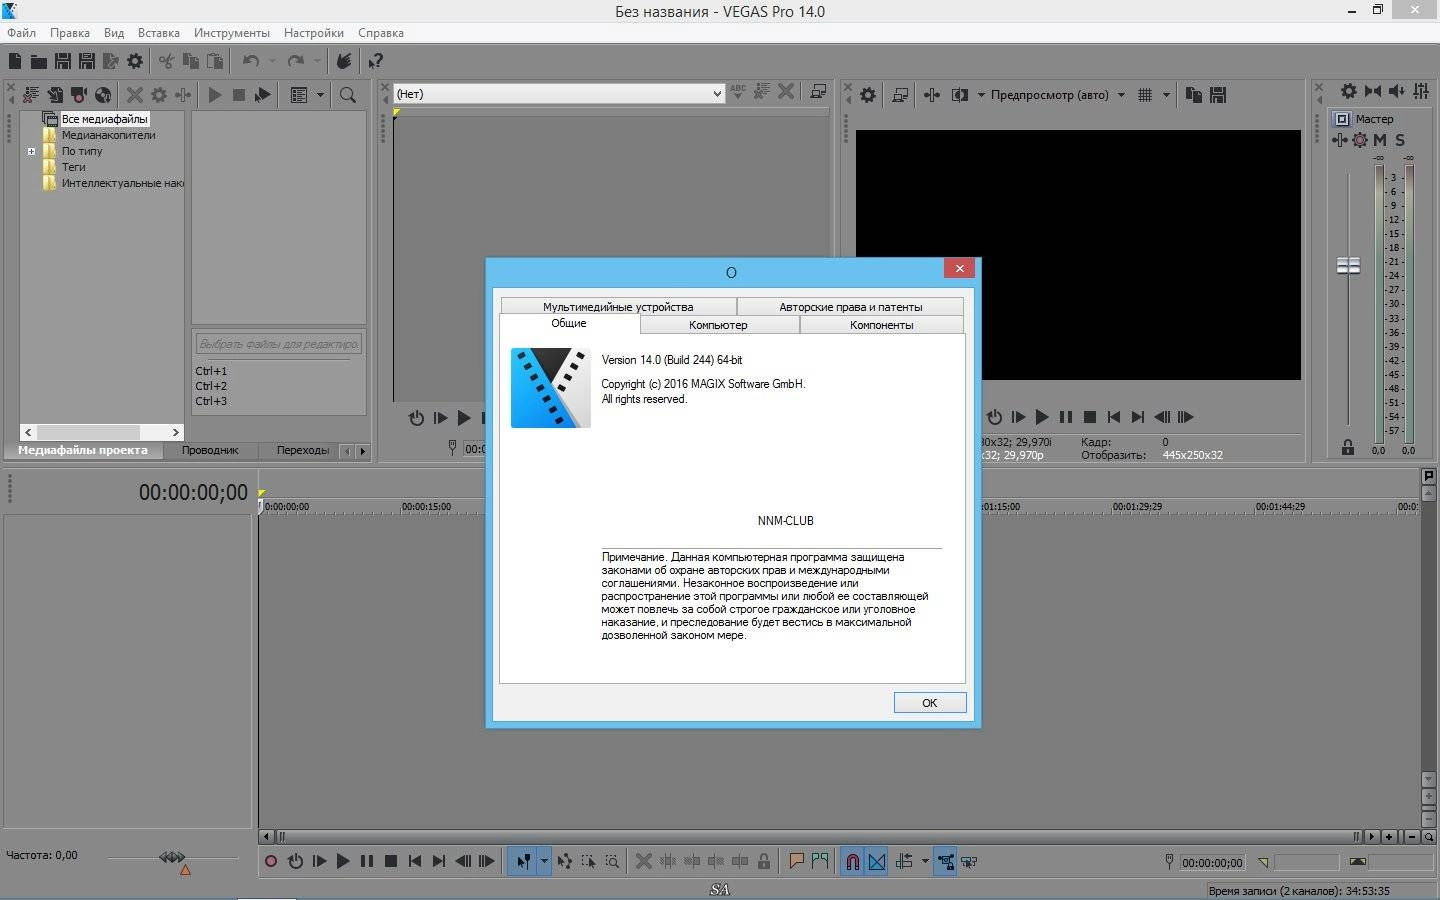The image size is (1440, 900).
Task: Open Redo history dropdown arrow
Action: tap(317, 61)
